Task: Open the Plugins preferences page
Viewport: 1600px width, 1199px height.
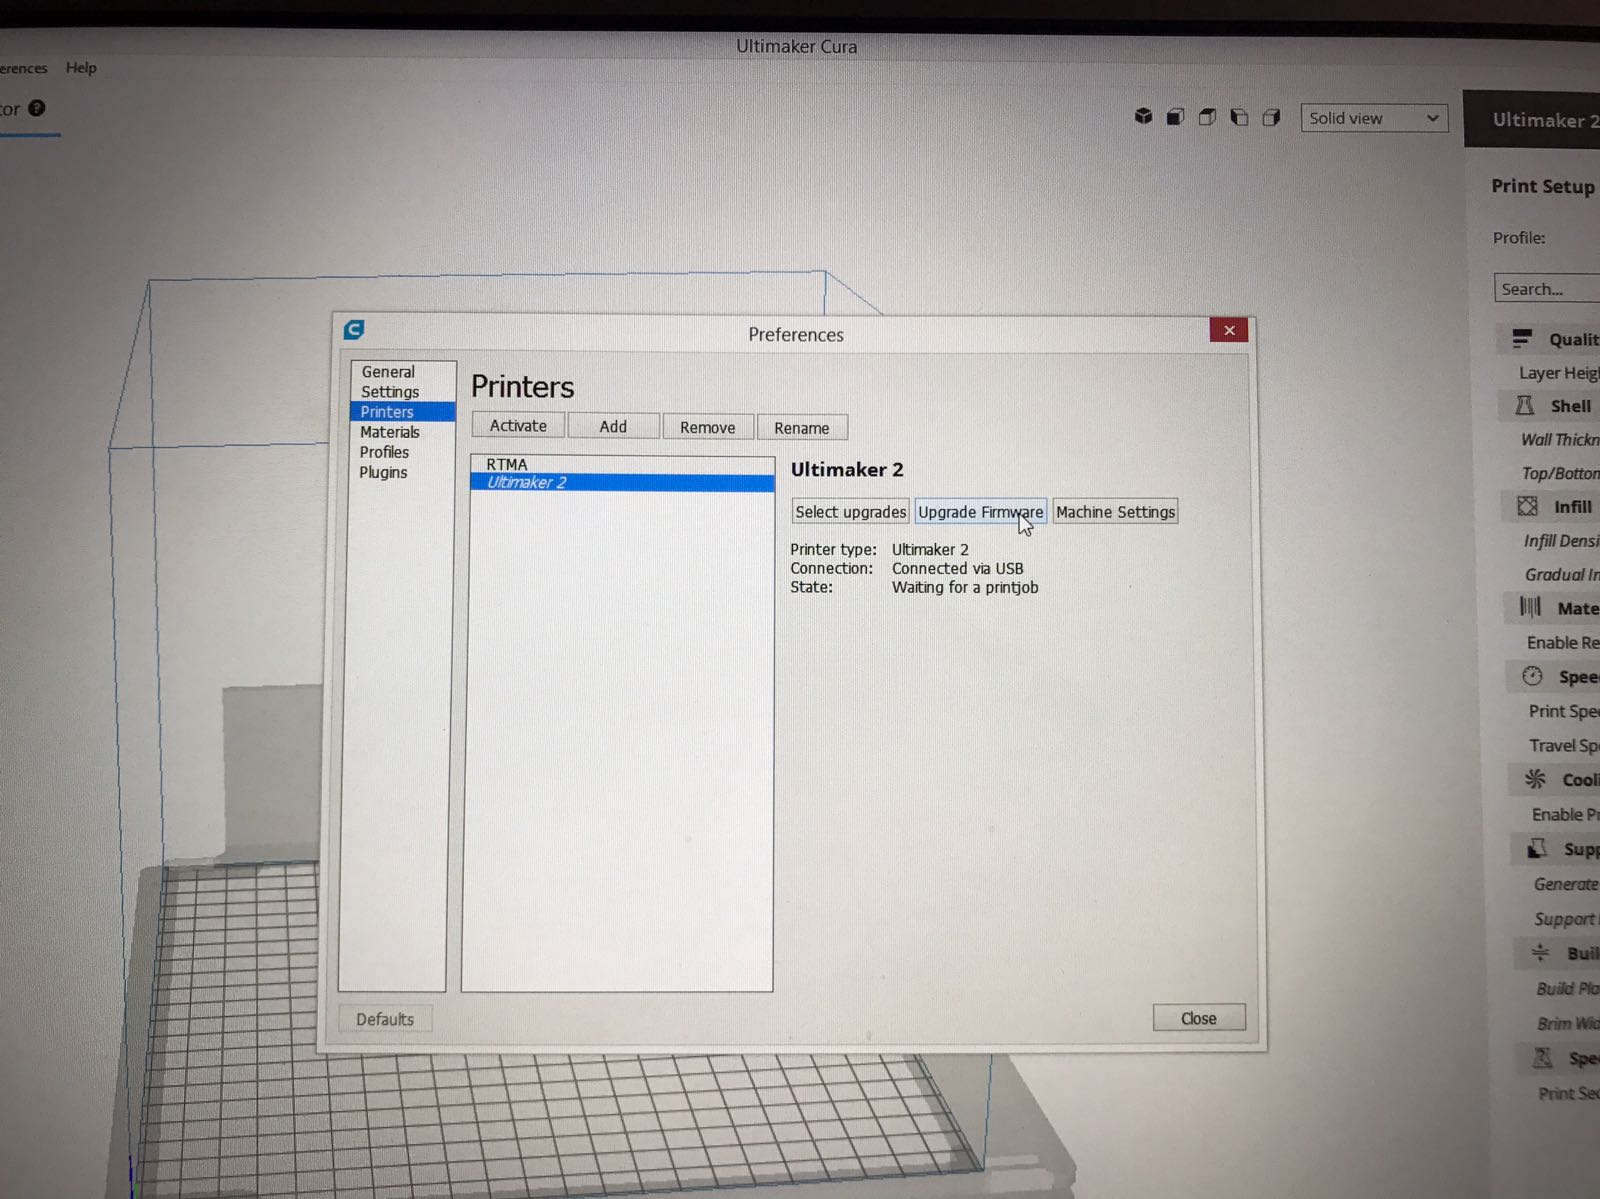Action: [383, 472]
